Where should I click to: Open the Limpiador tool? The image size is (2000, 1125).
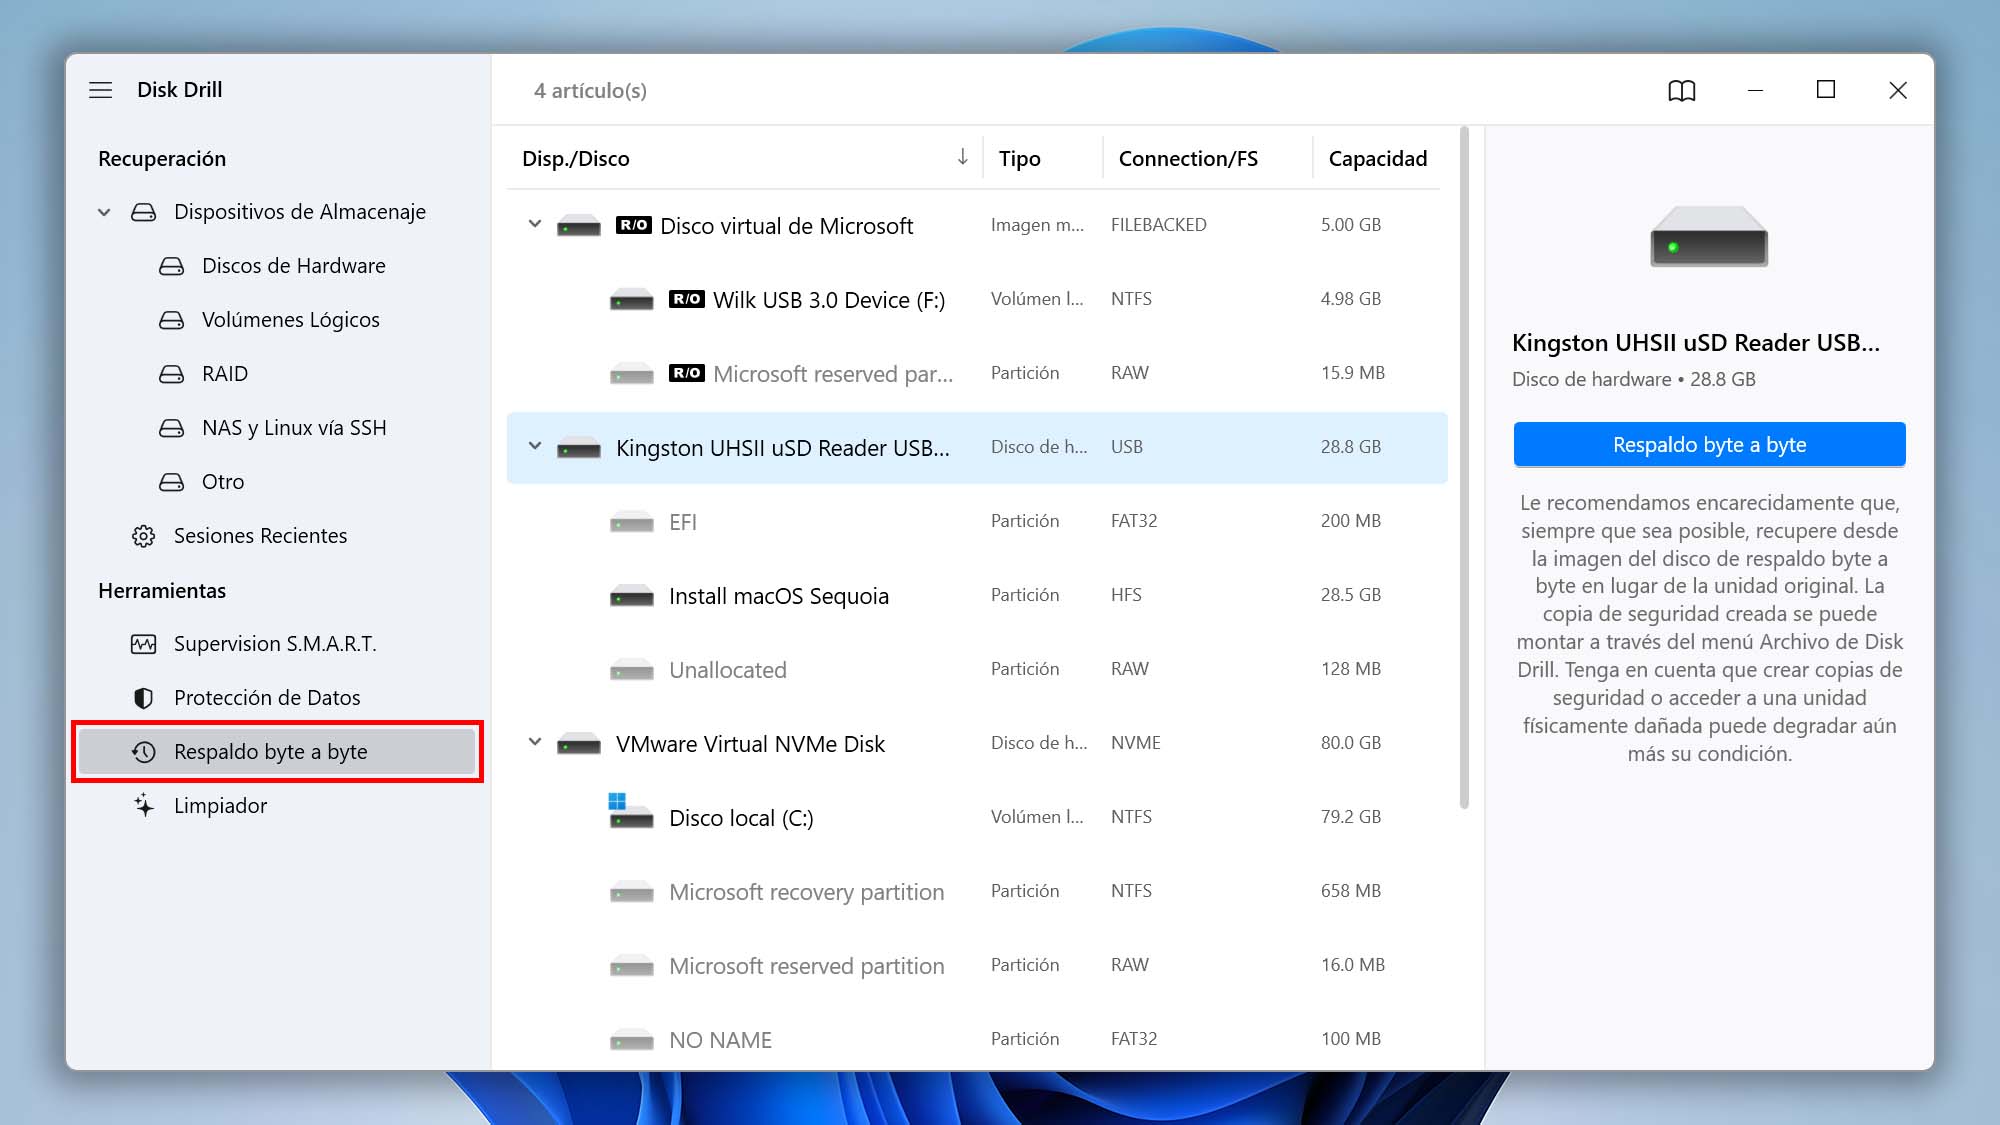tap(220, 806)
